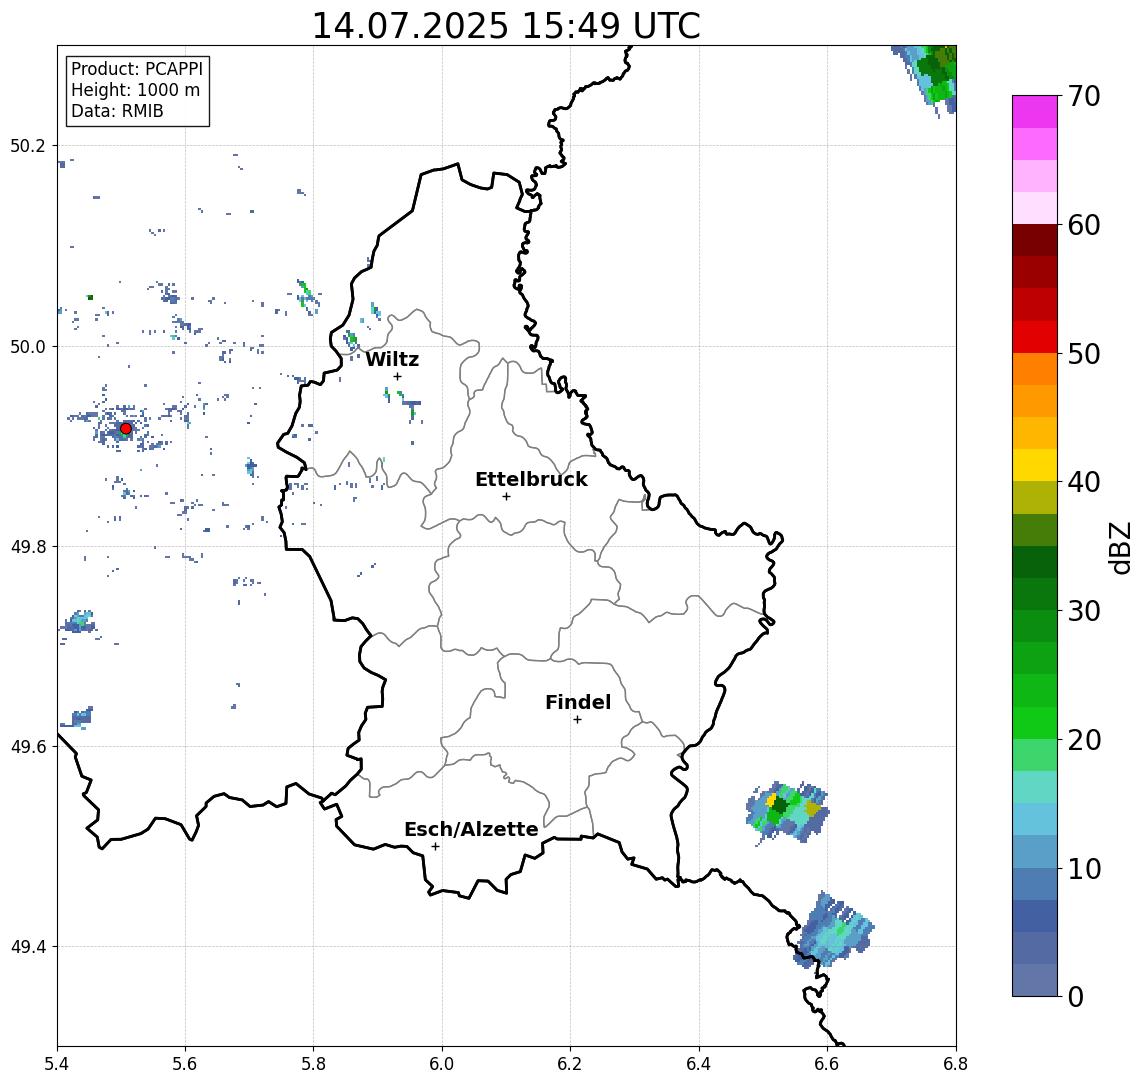Click the 40 tick label on the colorbar
The width and height of the screenshot is (1145, 1084).
pyautogui.click(x=1083, y=482)
